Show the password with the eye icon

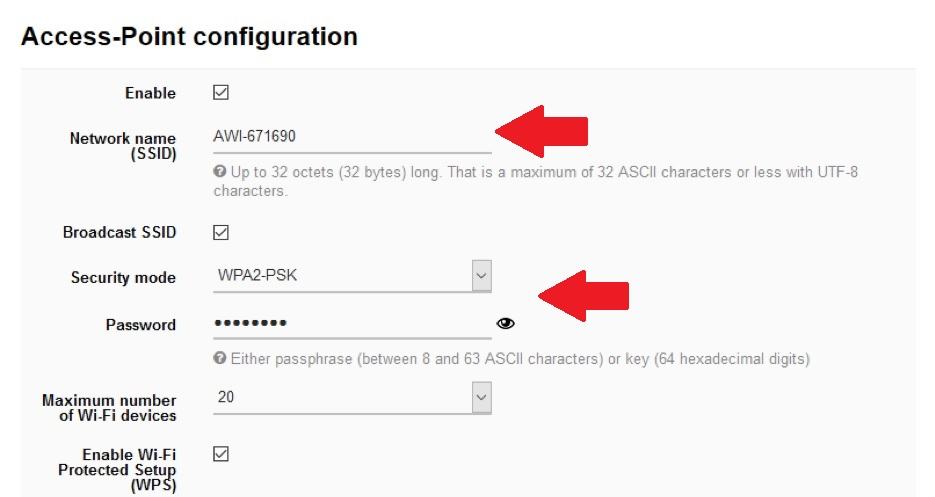point(505,323)
